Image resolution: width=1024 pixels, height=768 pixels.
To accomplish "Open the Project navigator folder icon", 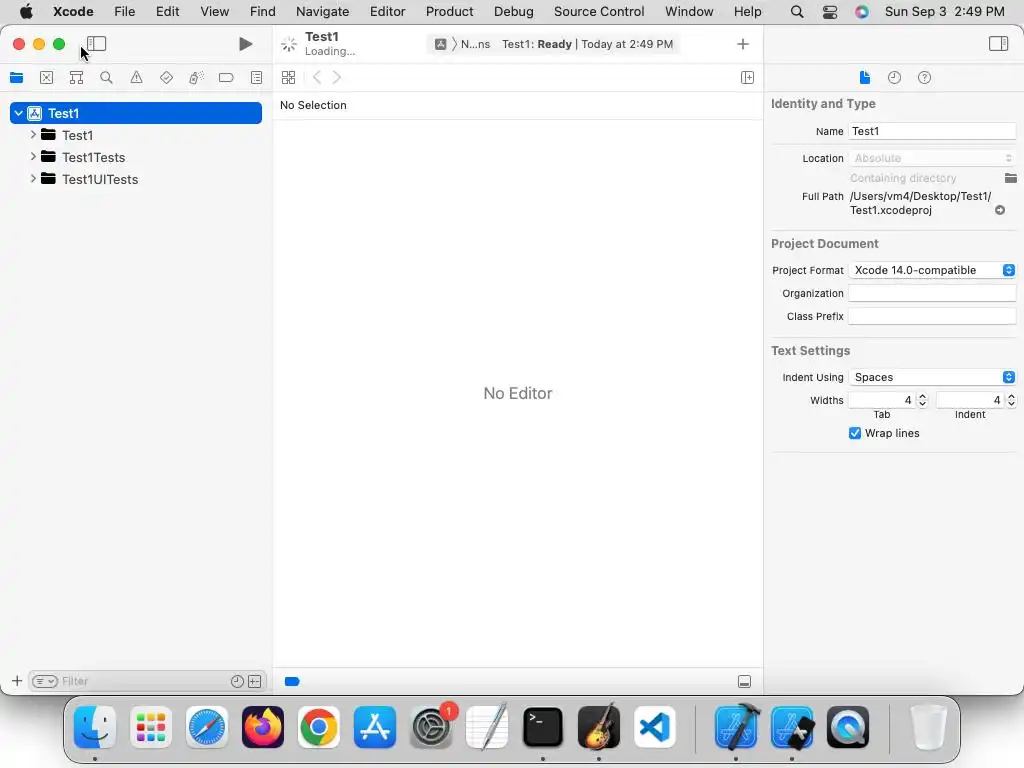I will [x=17, y=78].
